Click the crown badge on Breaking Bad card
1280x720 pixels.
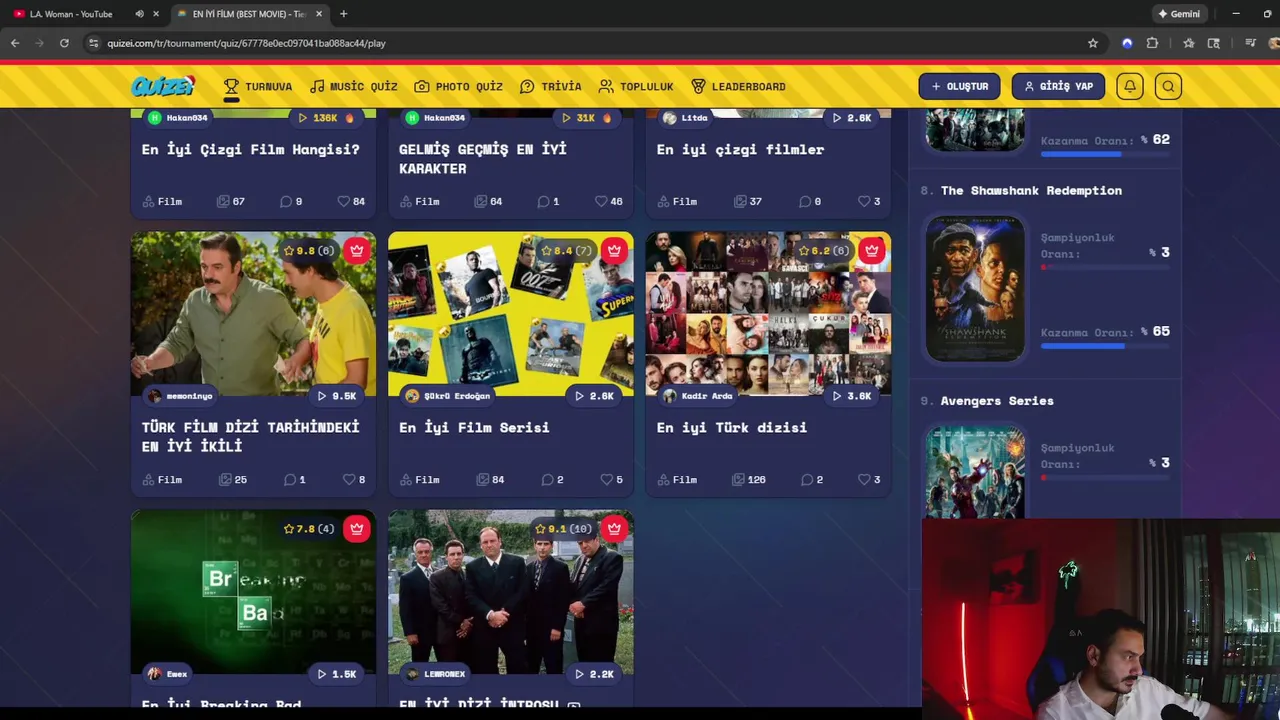357,529
